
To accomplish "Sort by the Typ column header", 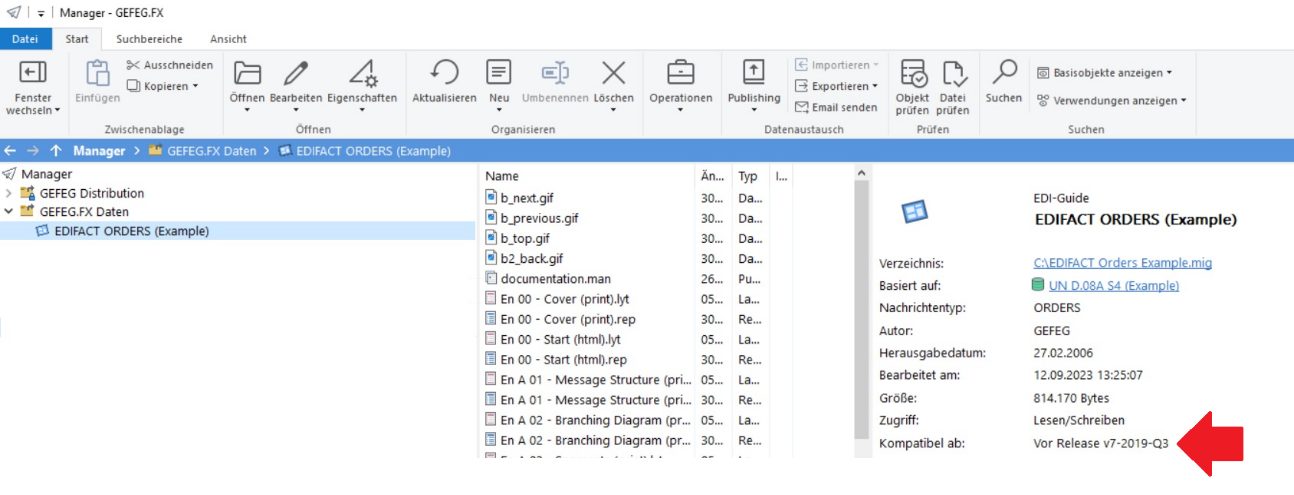I will coord(748,176).
